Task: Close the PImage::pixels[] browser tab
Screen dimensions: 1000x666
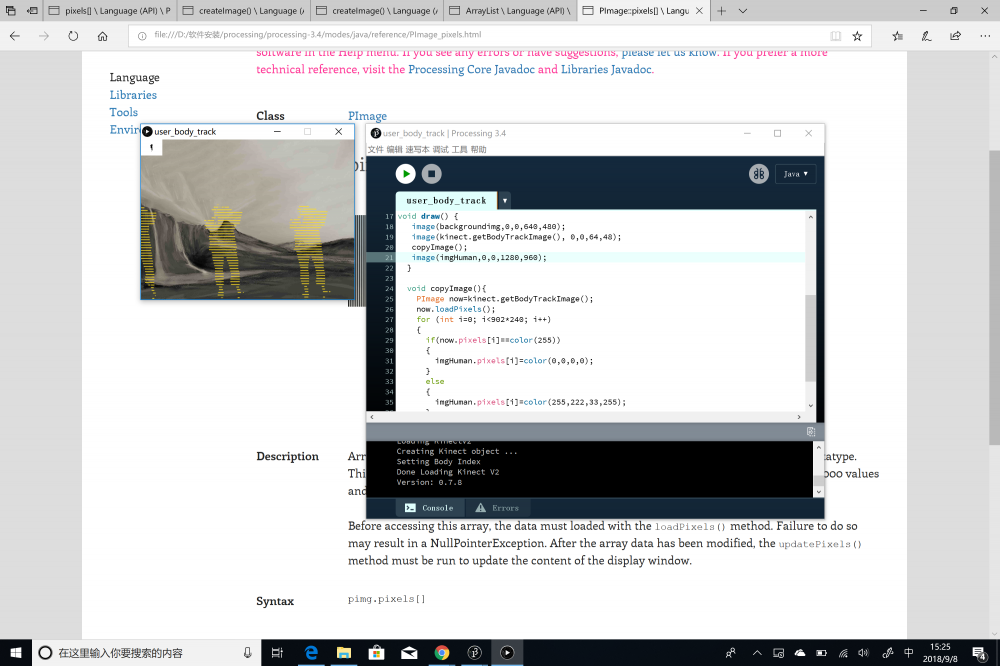Action: point(700,11)
